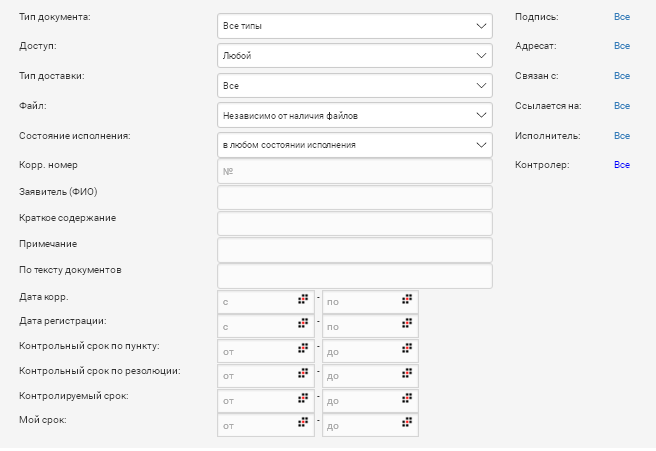Click the Корр. номер input field
Viewport: 656px width, 451px height.
pos(355,171)
